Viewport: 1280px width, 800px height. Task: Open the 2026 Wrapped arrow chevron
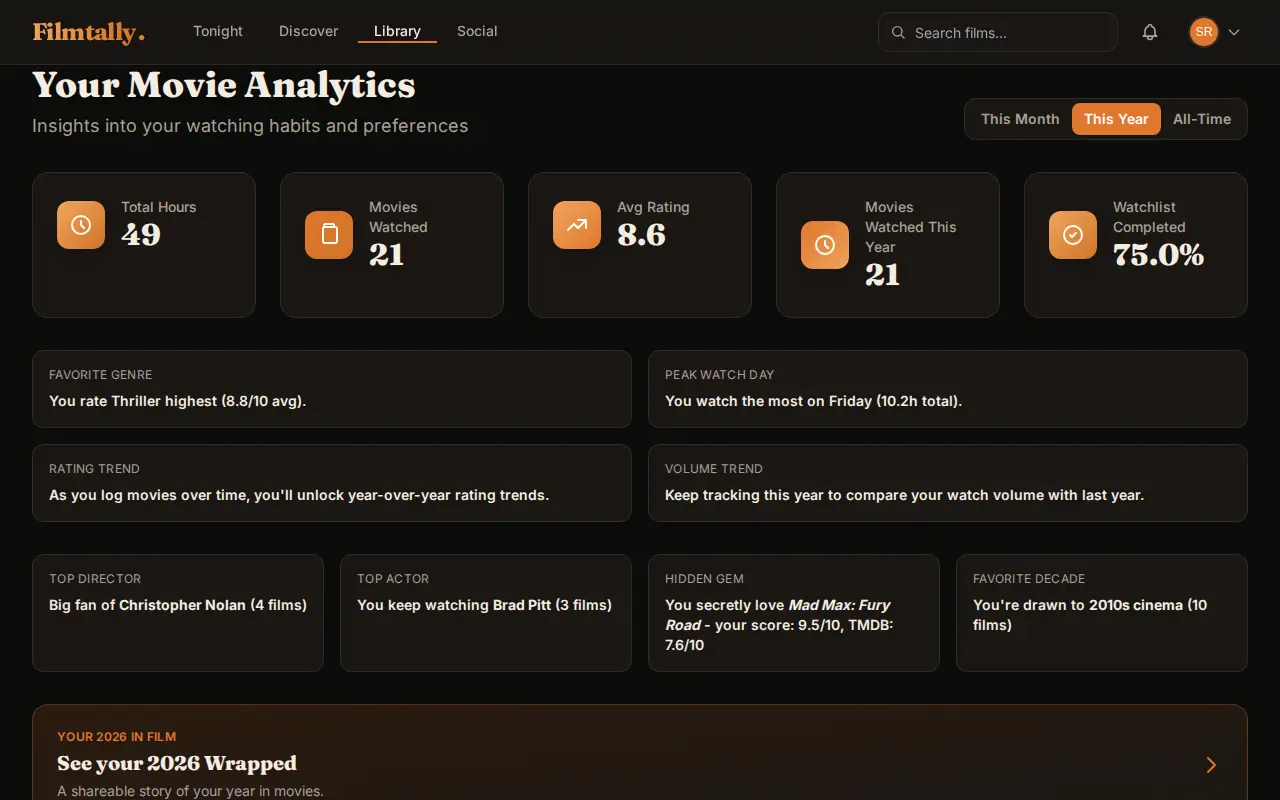[1211, 765]
